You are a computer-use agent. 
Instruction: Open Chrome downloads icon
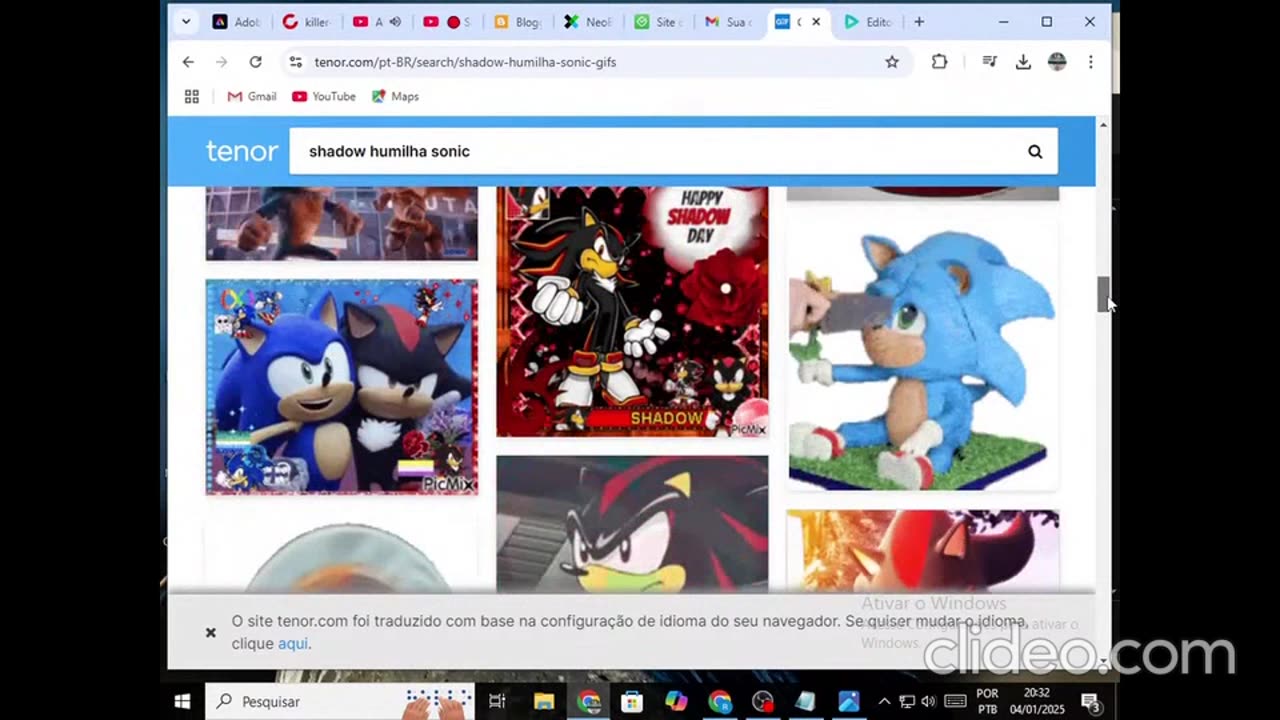pos(1023,62)
